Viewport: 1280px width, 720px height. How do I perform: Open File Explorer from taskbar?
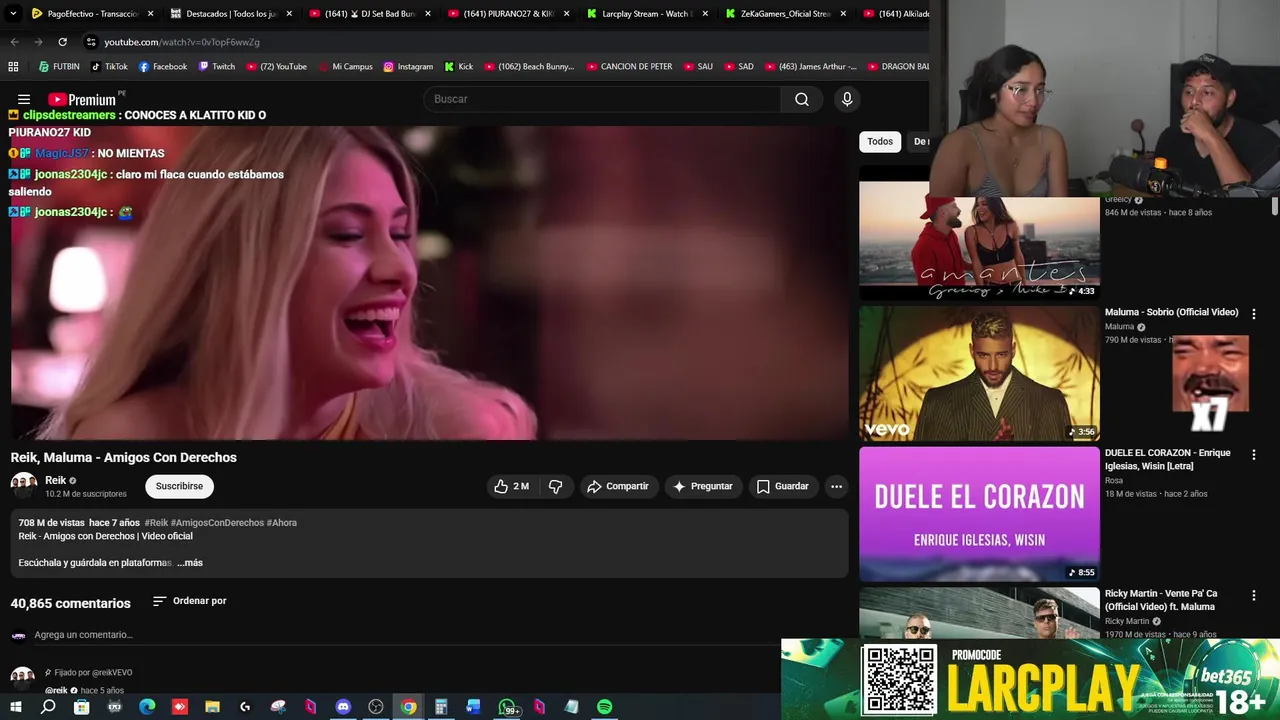coord(212,707)
